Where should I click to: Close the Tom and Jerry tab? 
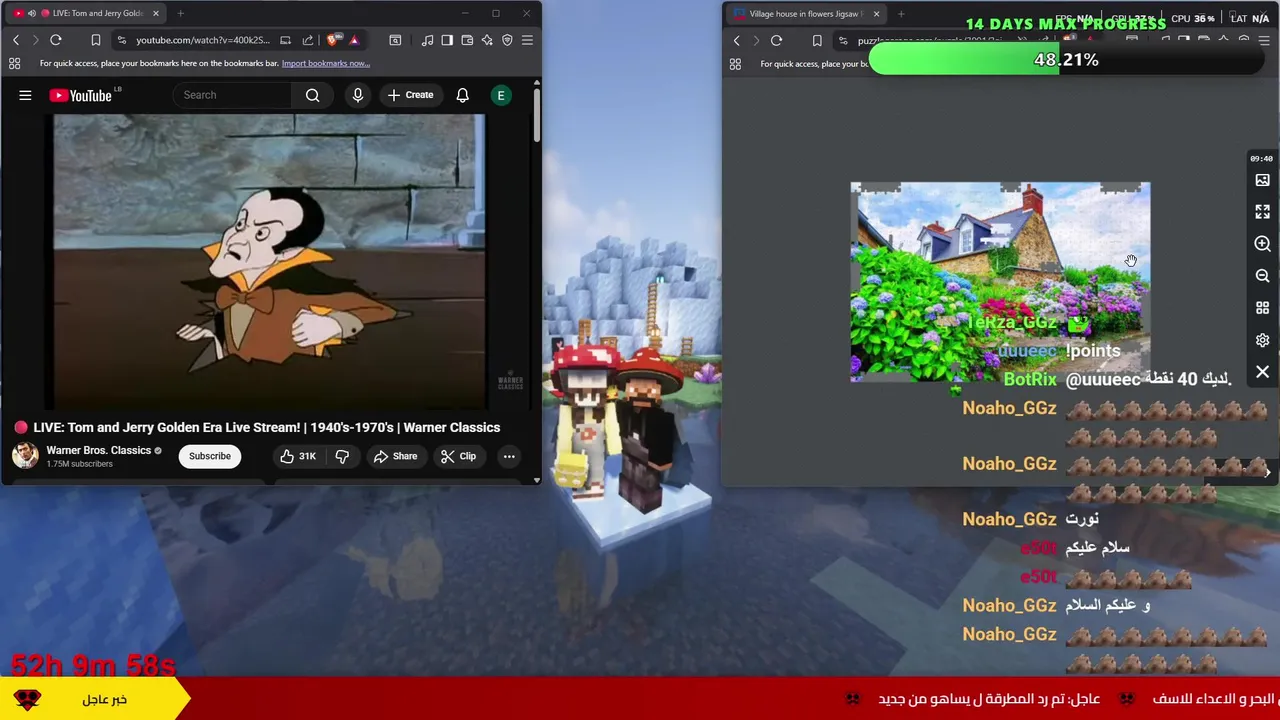pos(156,13)
